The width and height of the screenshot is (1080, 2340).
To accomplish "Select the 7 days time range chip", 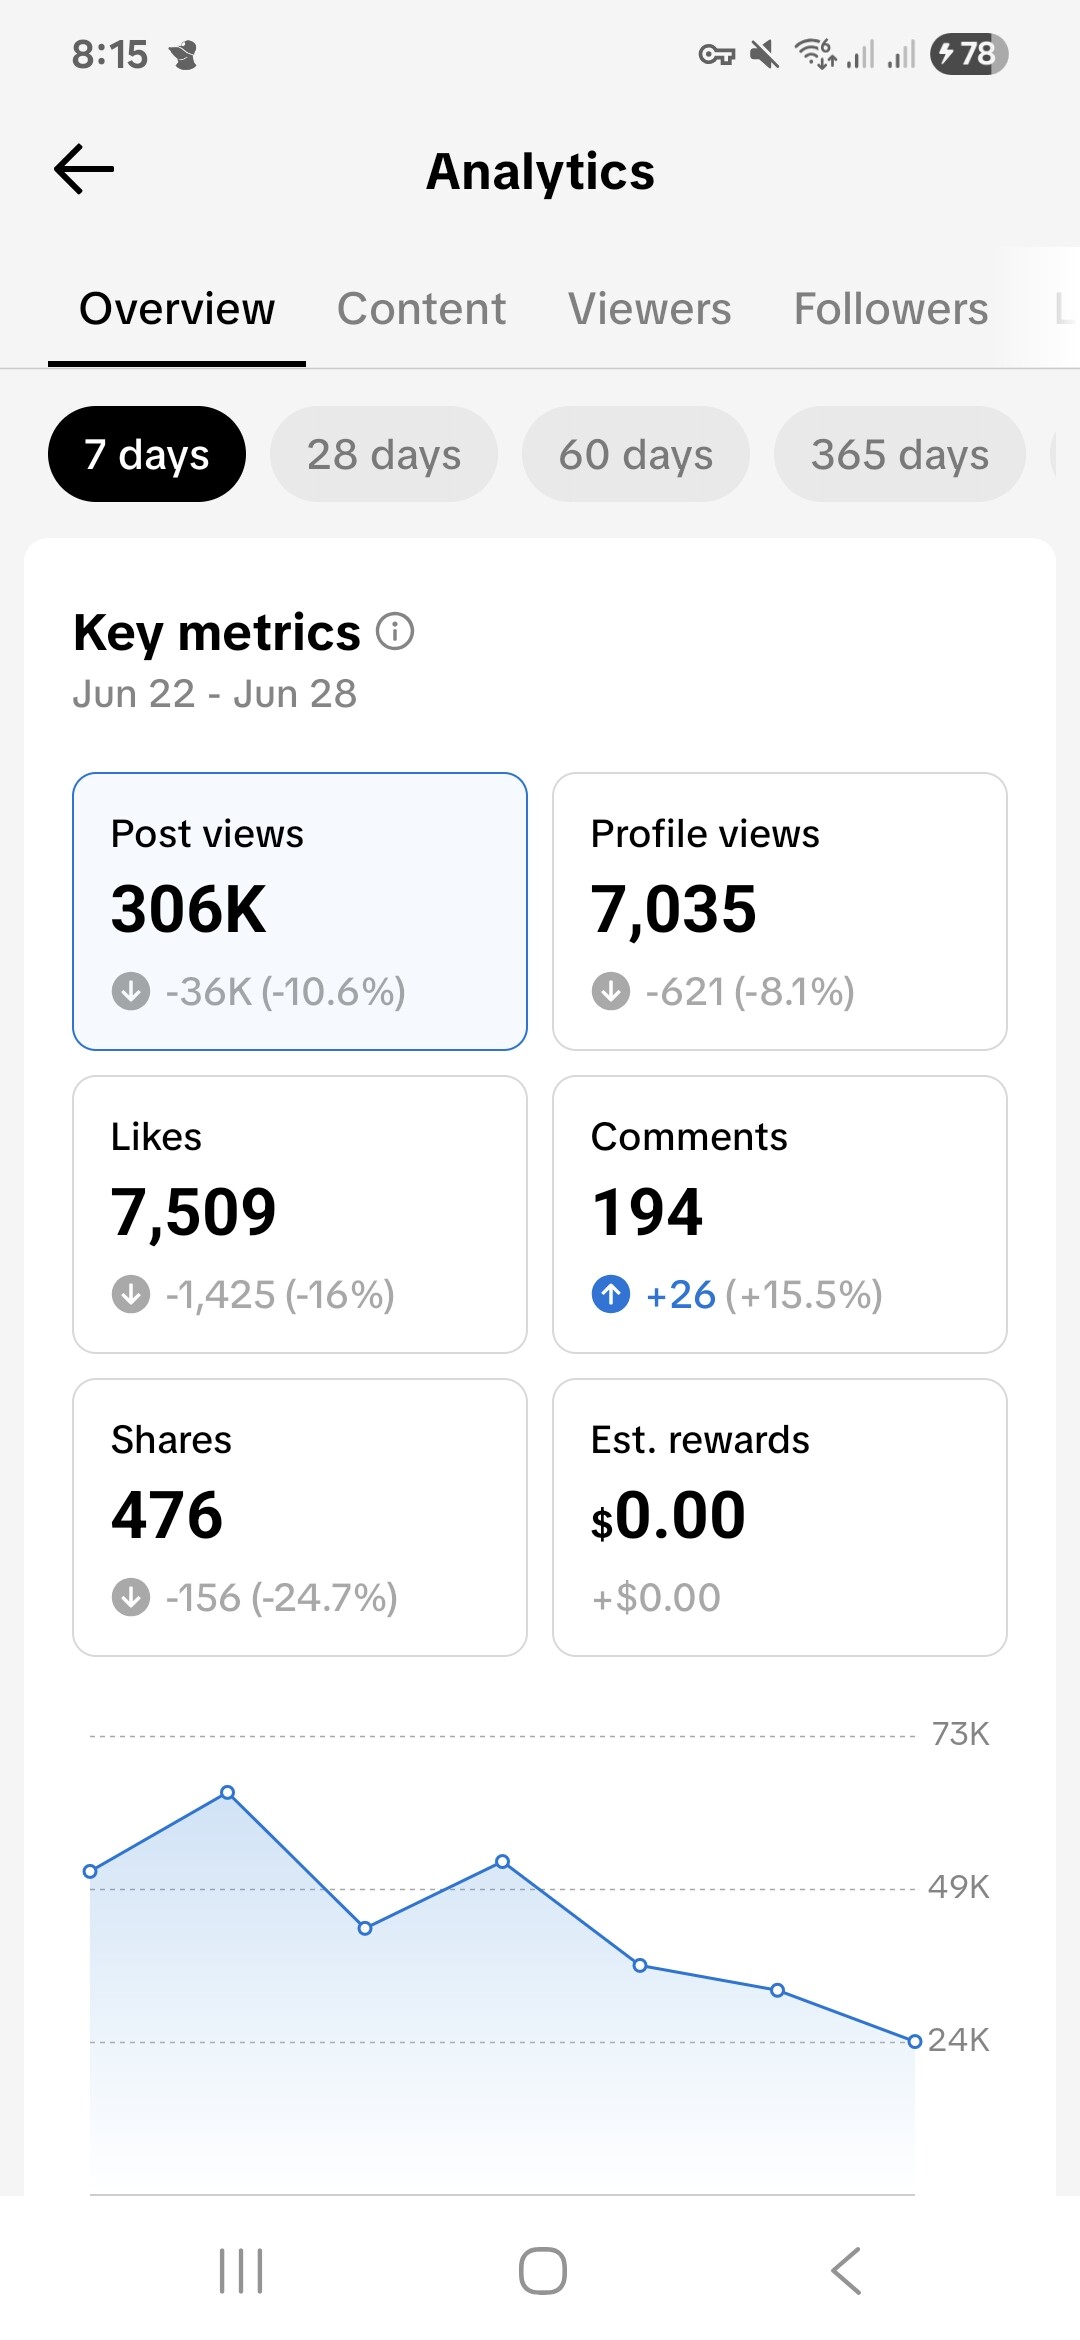I will coord(147,454).
